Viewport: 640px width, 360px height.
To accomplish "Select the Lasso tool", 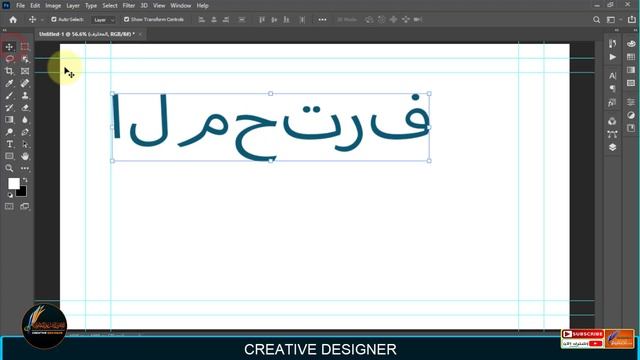I will coord(9,59).
